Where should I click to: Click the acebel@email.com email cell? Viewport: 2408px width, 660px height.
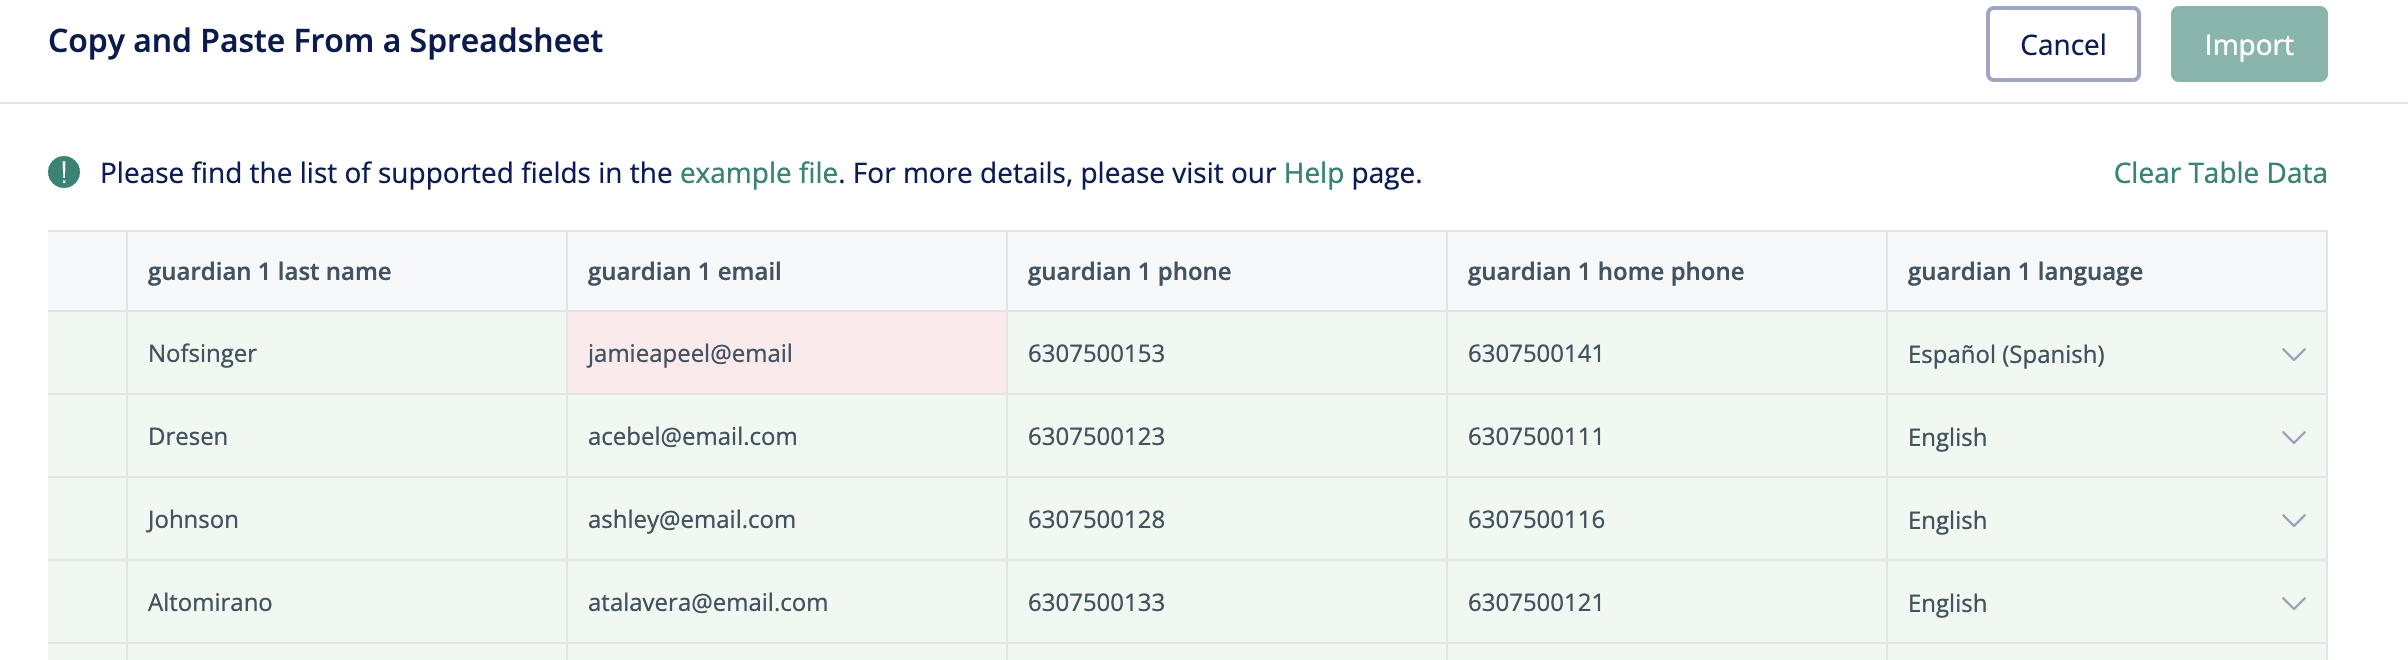click(x=786, y=436)
